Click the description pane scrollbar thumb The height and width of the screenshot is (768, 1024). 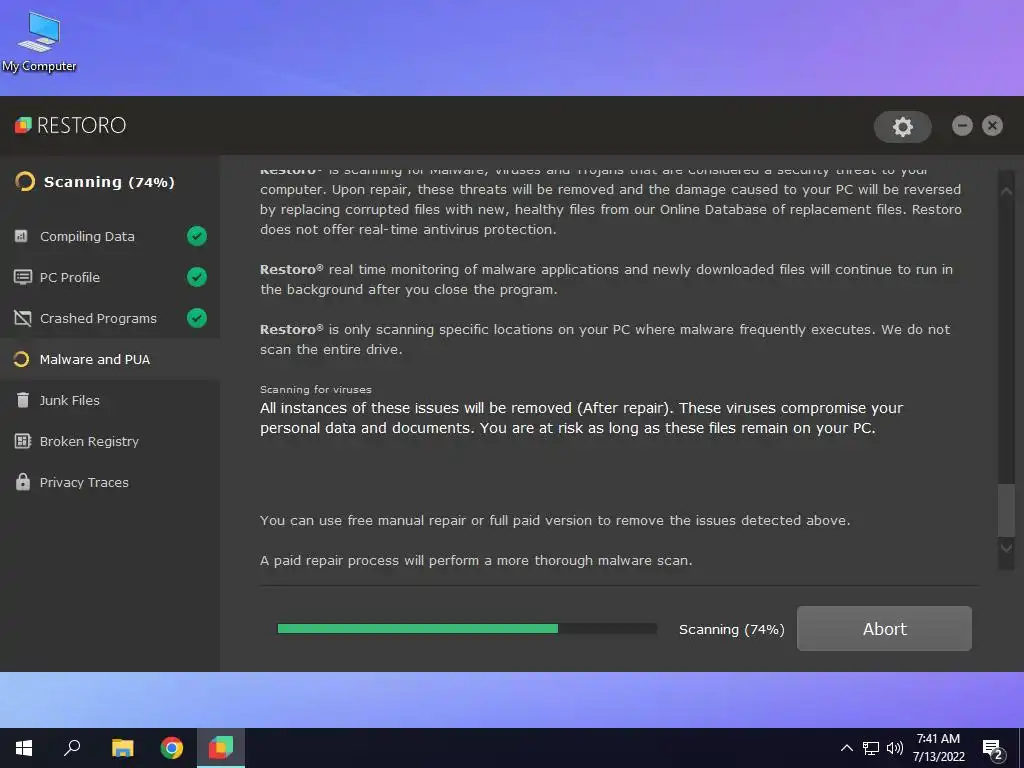[x=1006, y=510]
